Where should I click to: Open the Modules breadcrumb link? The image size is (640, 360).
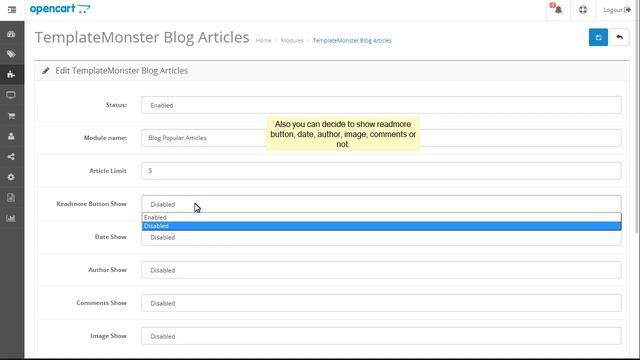(x=292, y=40)
